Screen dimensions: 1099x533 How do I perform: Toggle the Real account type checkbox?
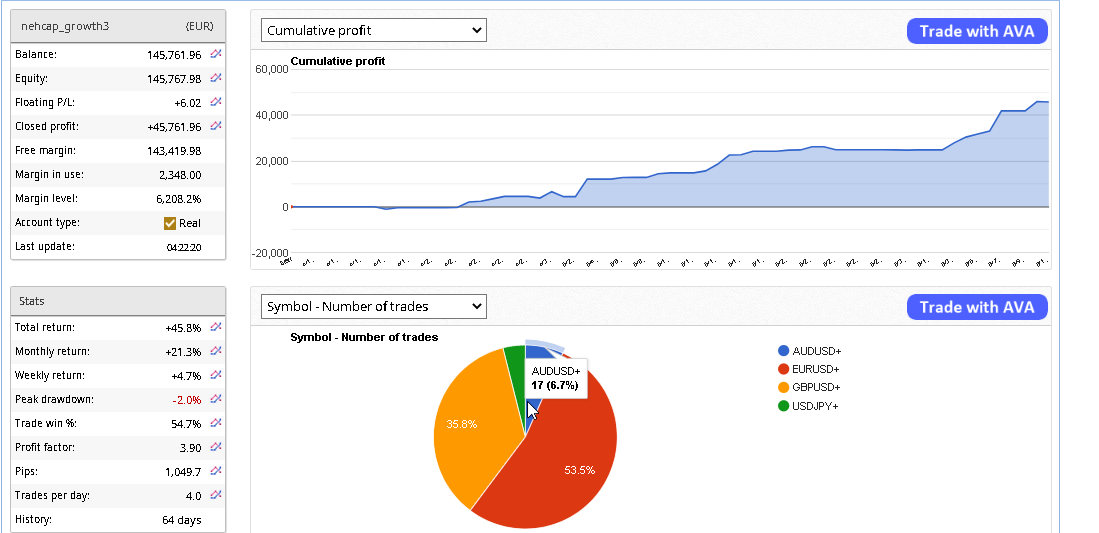170,223
